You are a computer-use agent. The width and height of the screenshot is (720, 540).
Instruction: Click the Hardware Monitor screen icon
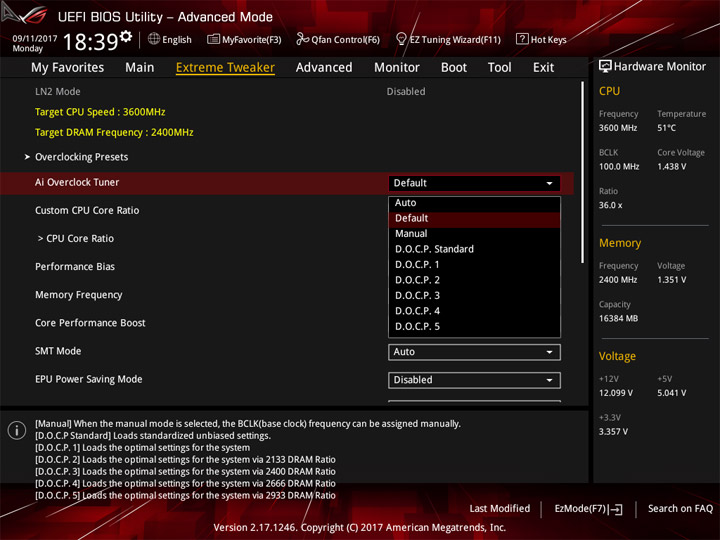(605, 66)
